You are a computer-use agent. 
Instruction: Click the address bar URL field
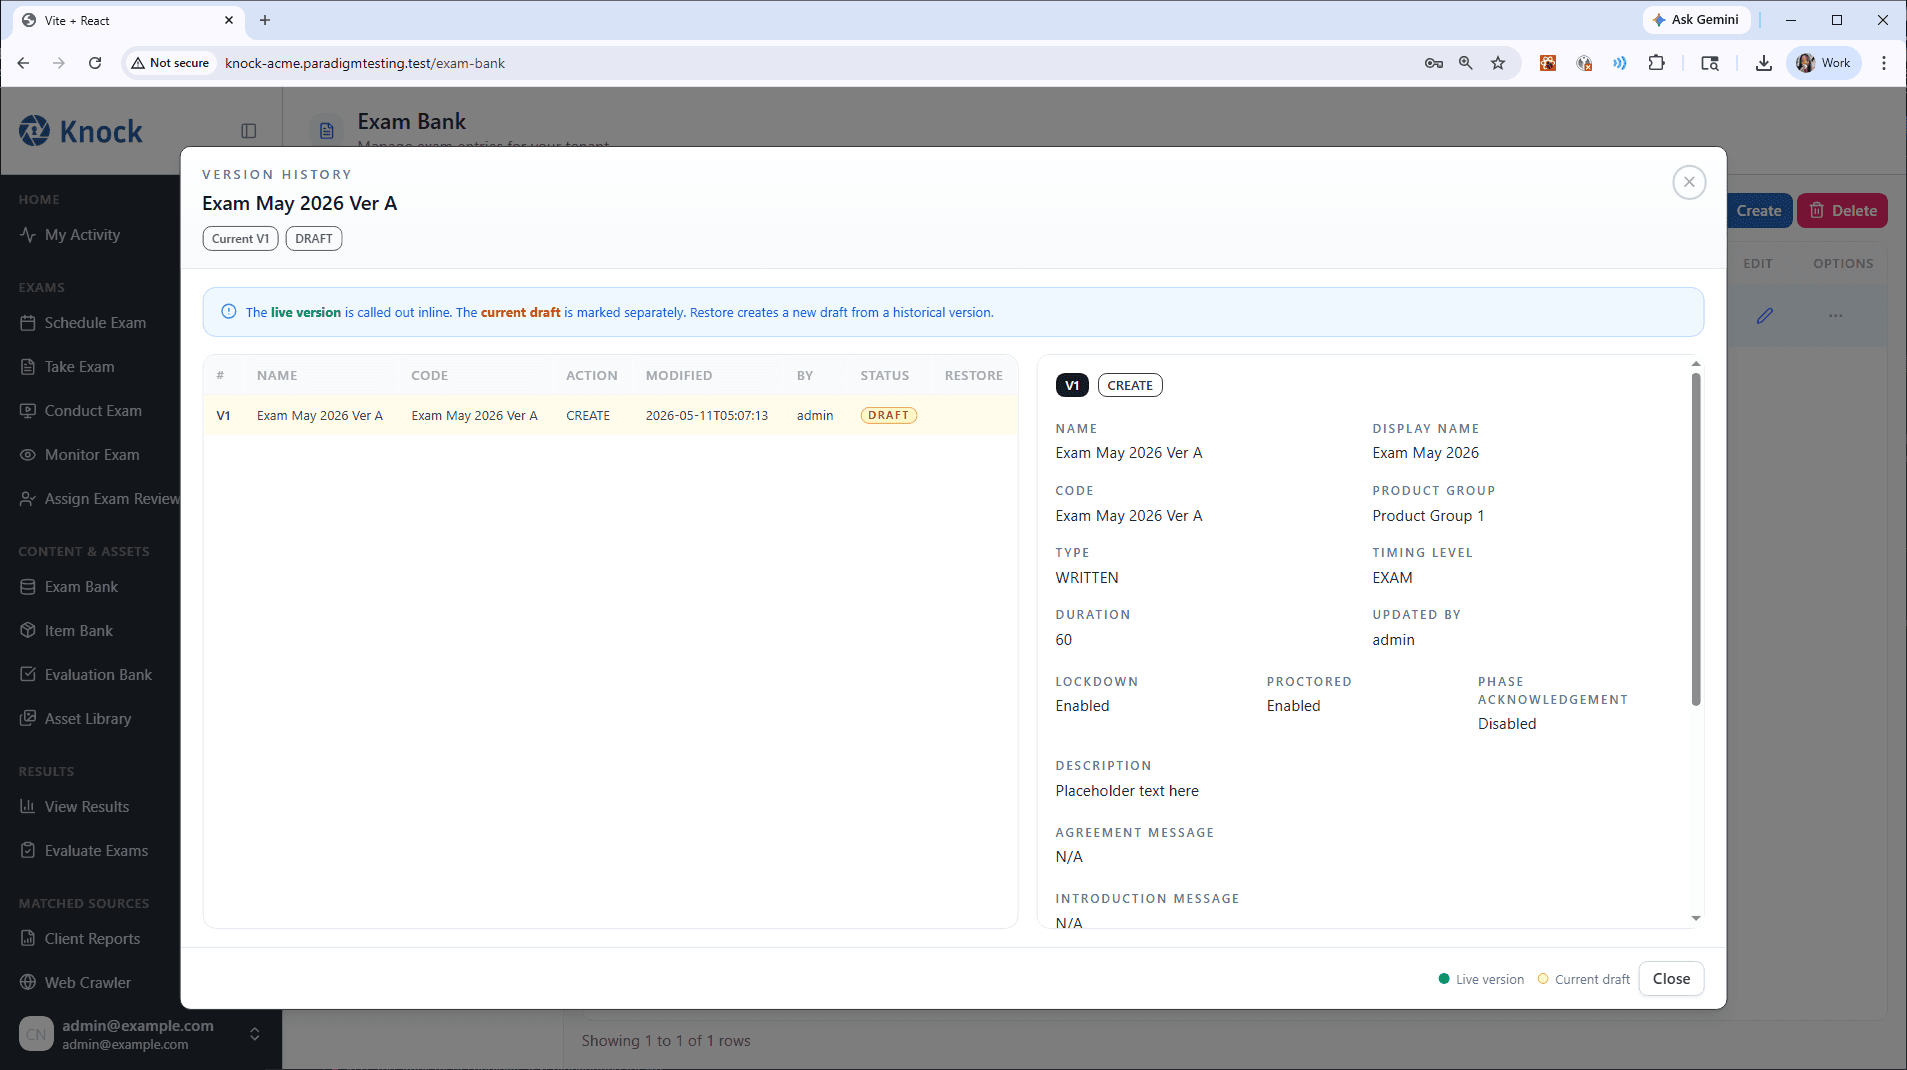[820, 63]
